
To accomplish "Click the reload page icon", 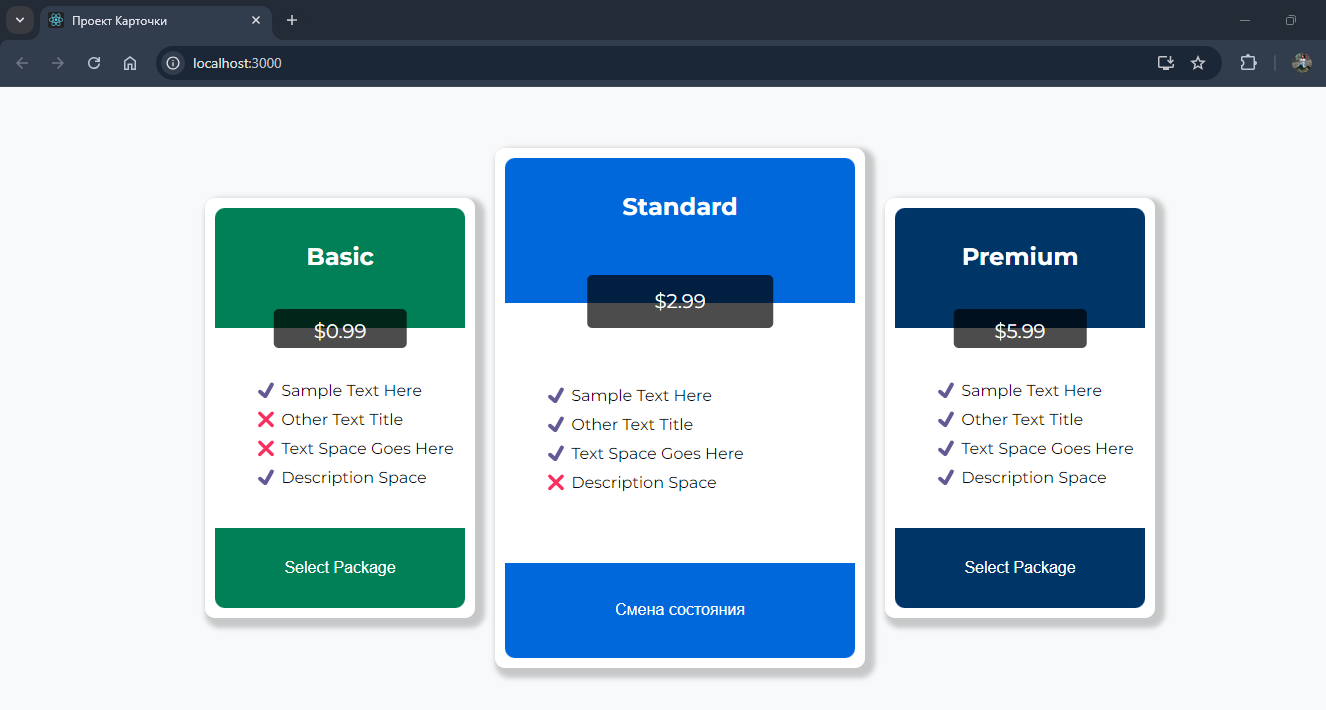I will click(94, 63).
